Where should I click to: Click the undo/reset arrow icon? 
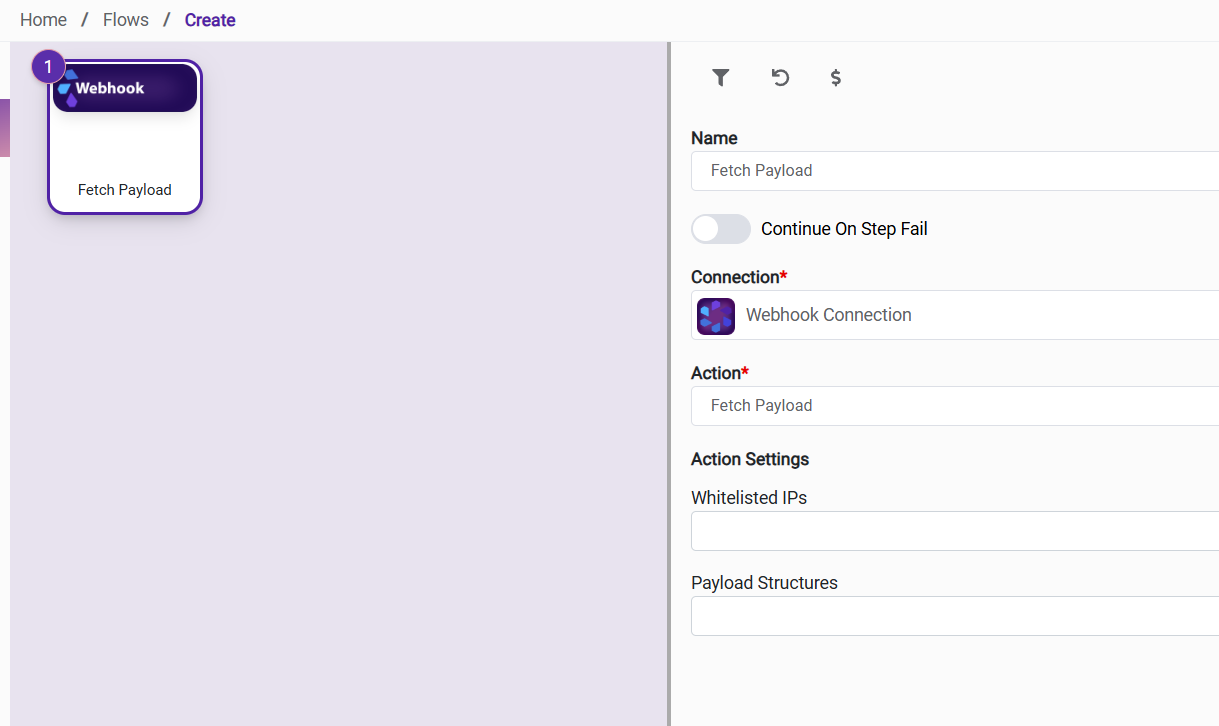(780, 78)
